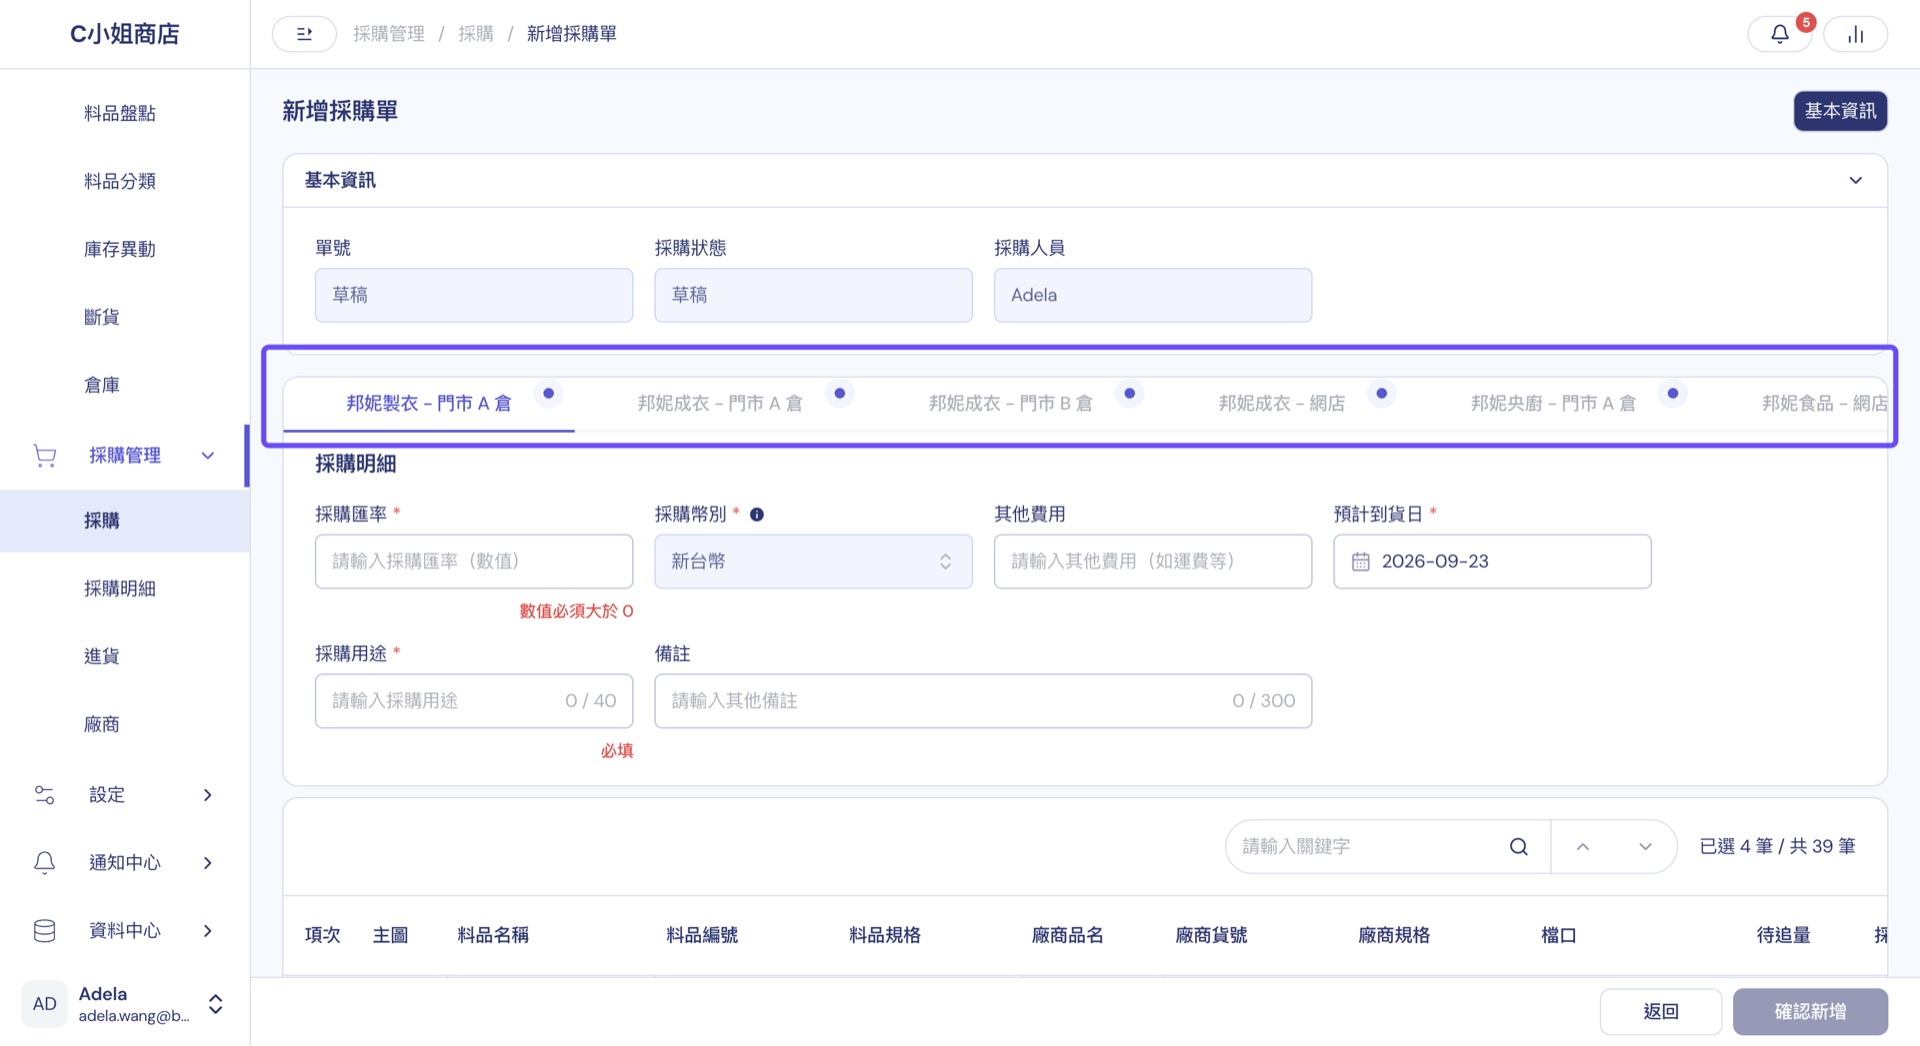Expand the 通知中心 menu chevron
Image resolution: width=1920 pixels, height=1046 pixels.
coord(208,862)
